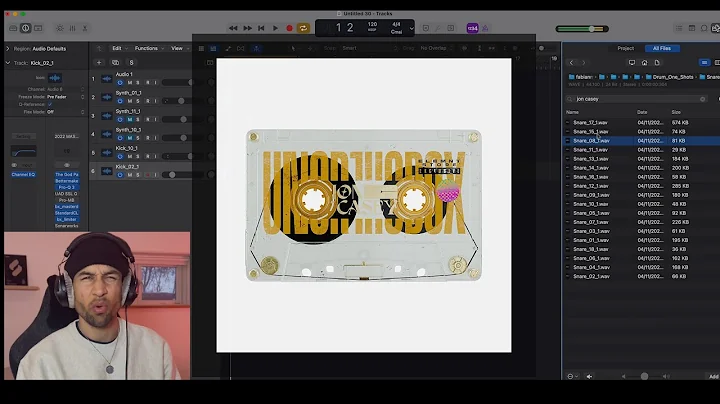The width and height of the screenshot is (720, 404).
Task: Open the List Editors icon
Action: [679, 28]
